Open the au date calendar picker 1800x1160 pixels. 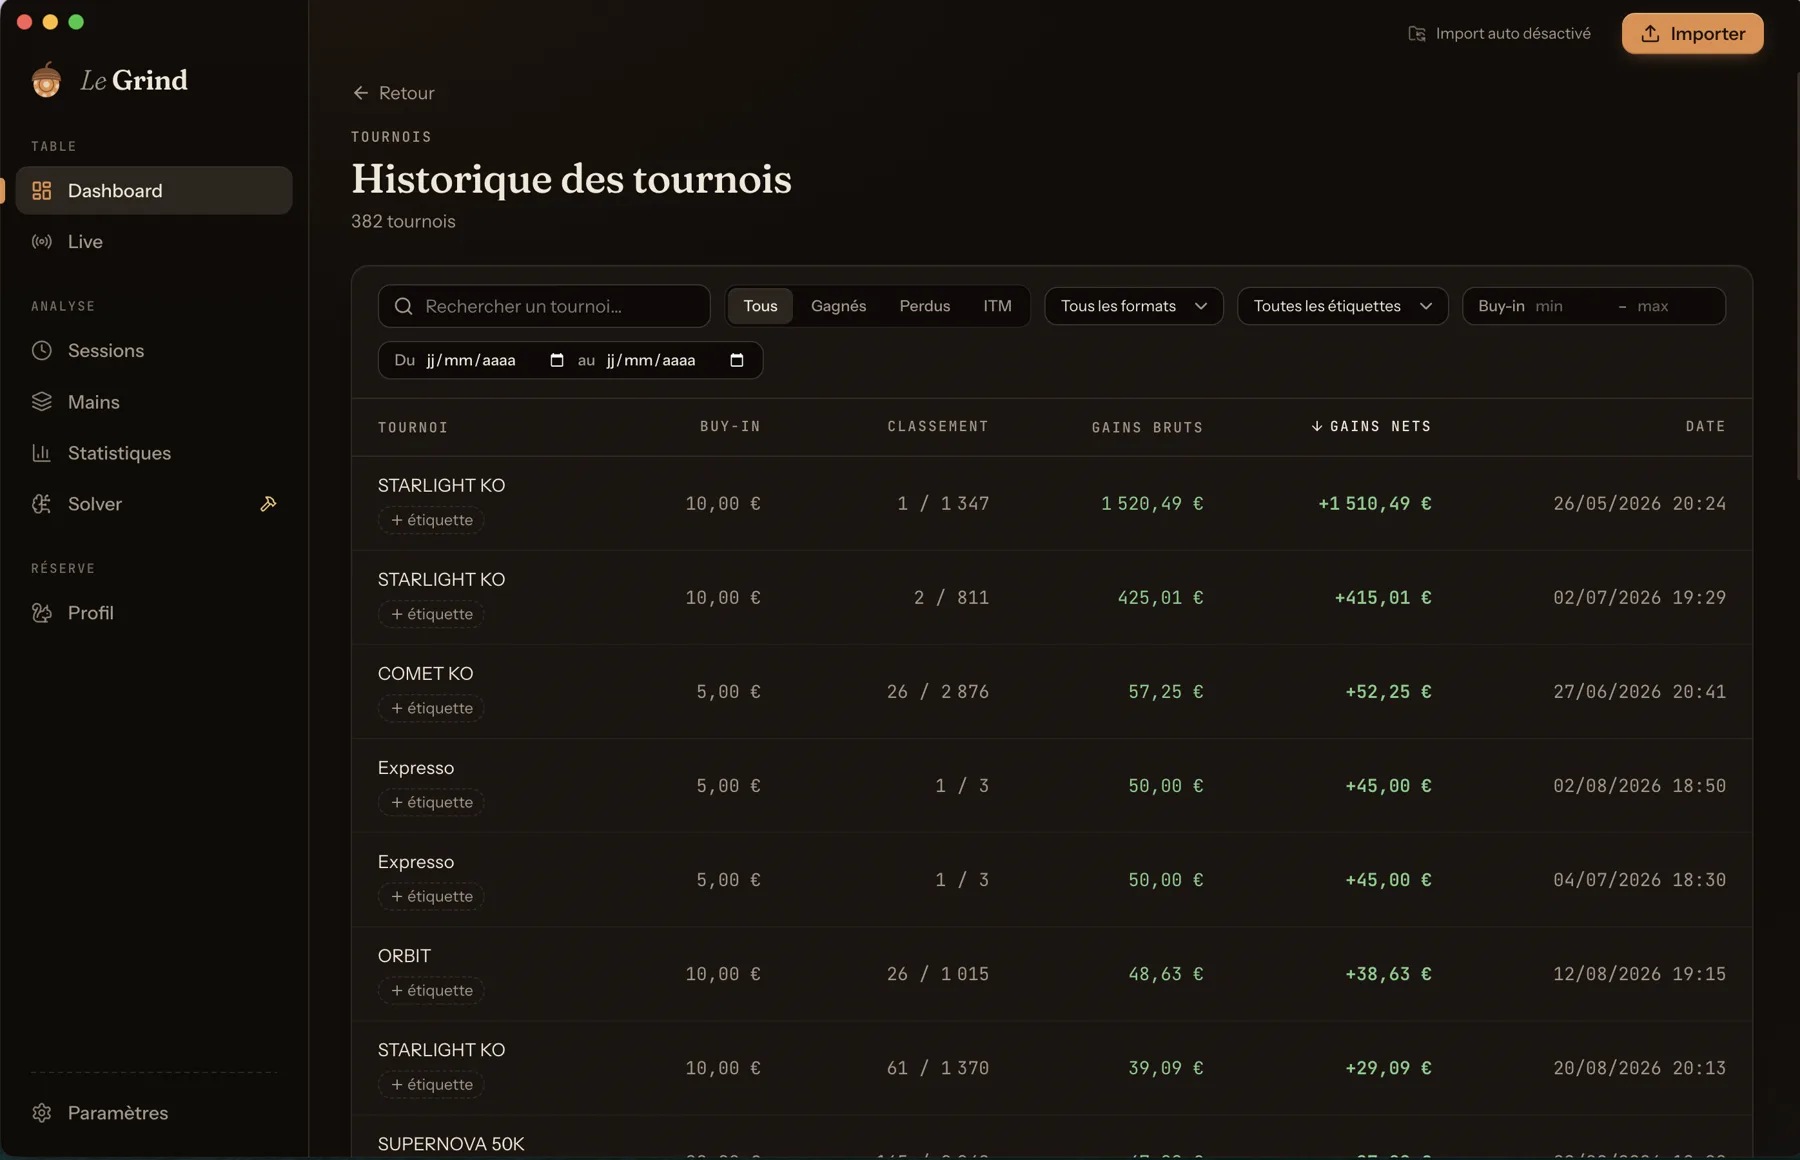(x=737, y=360)
